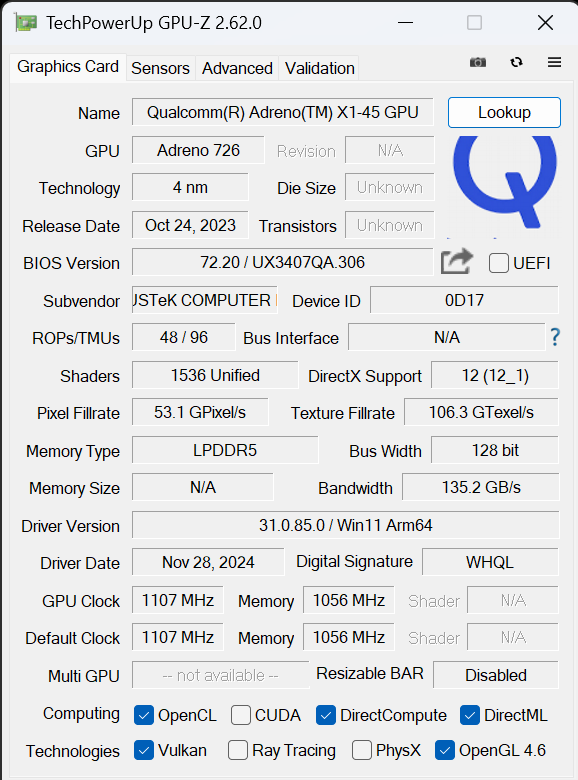This screenshot has height=780, width=578.
Task: Click the Texture Fillrate value 106.3 GTexel/s
Action: point(482,412)
